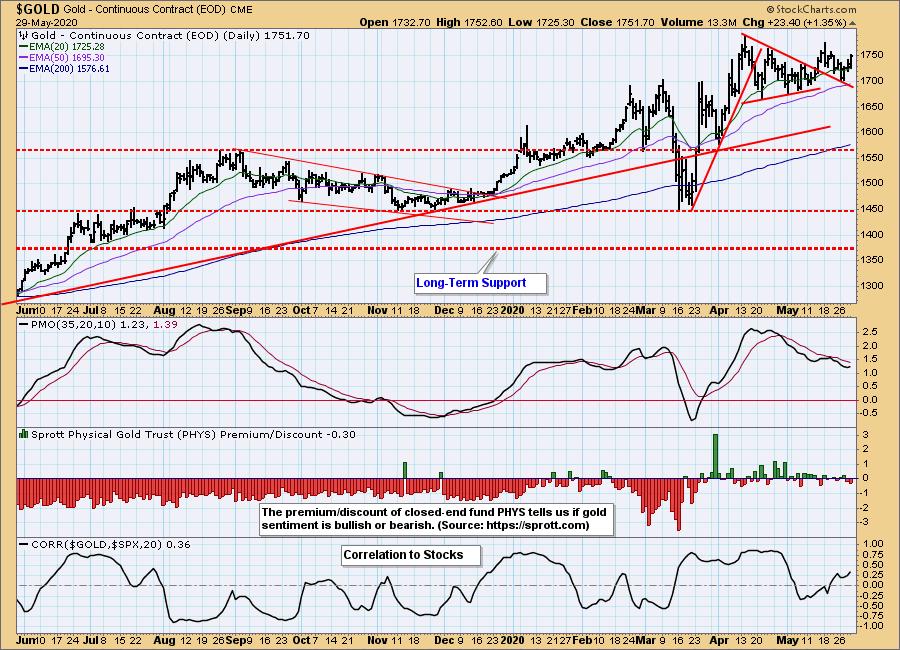Click the purple EMA(50) legend line swatch

24,57
